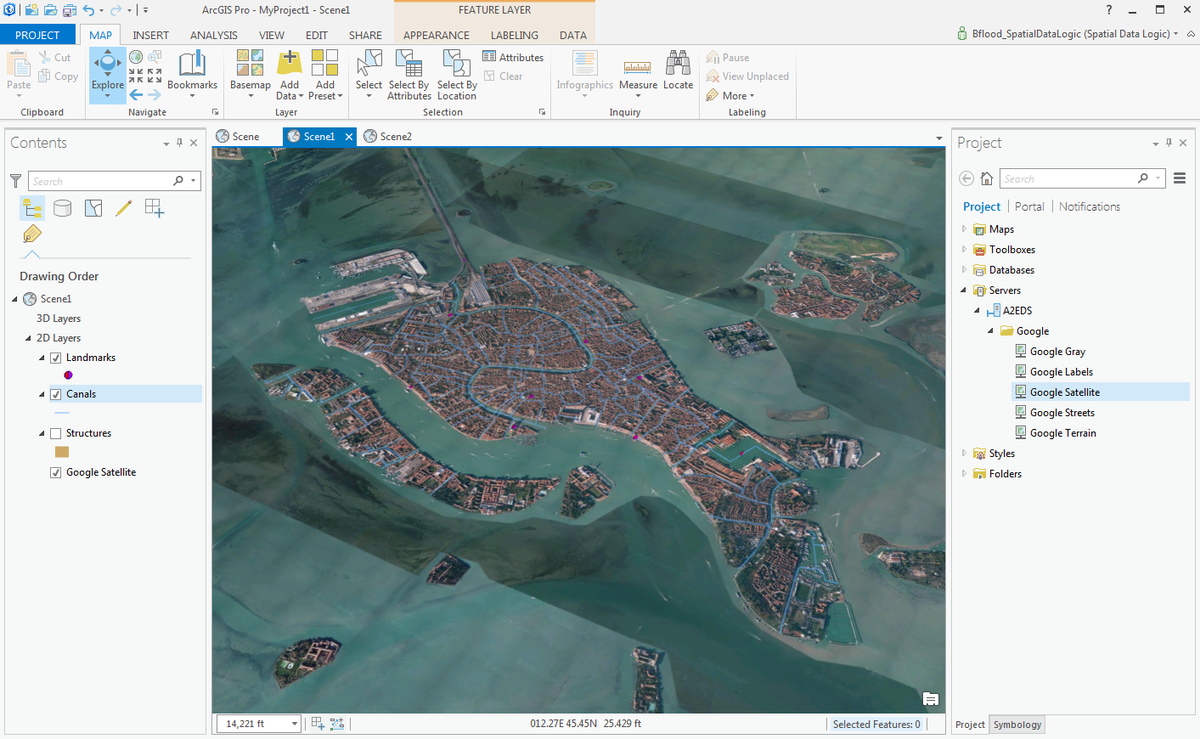
Task: Click the filter funnel in Contents
Action: [15, 181]
